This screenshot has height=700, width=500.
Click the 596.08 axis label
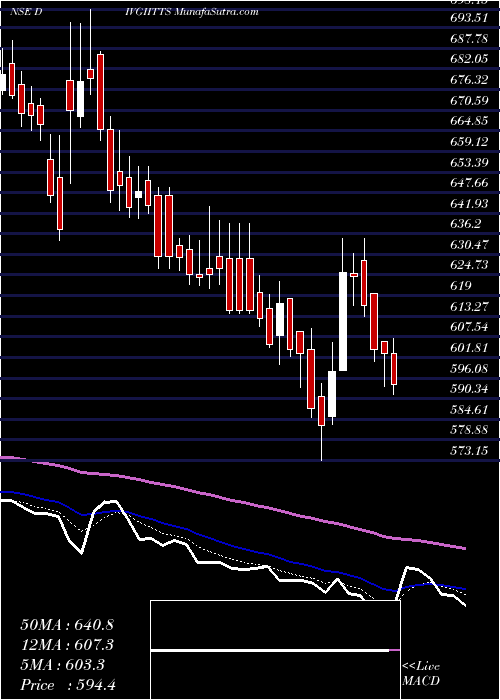pos(469,368)
